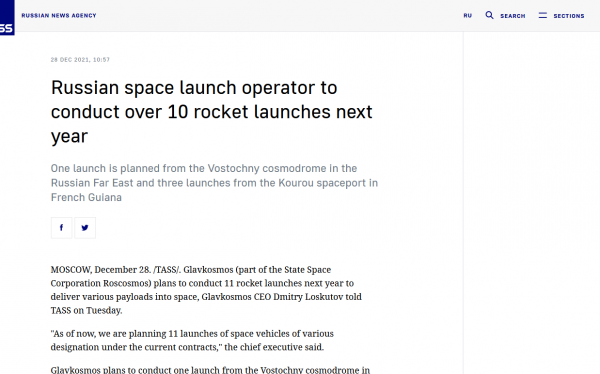Click the hamburger menu icon beside Sections

pyautogui.click(x=543, y=15)
